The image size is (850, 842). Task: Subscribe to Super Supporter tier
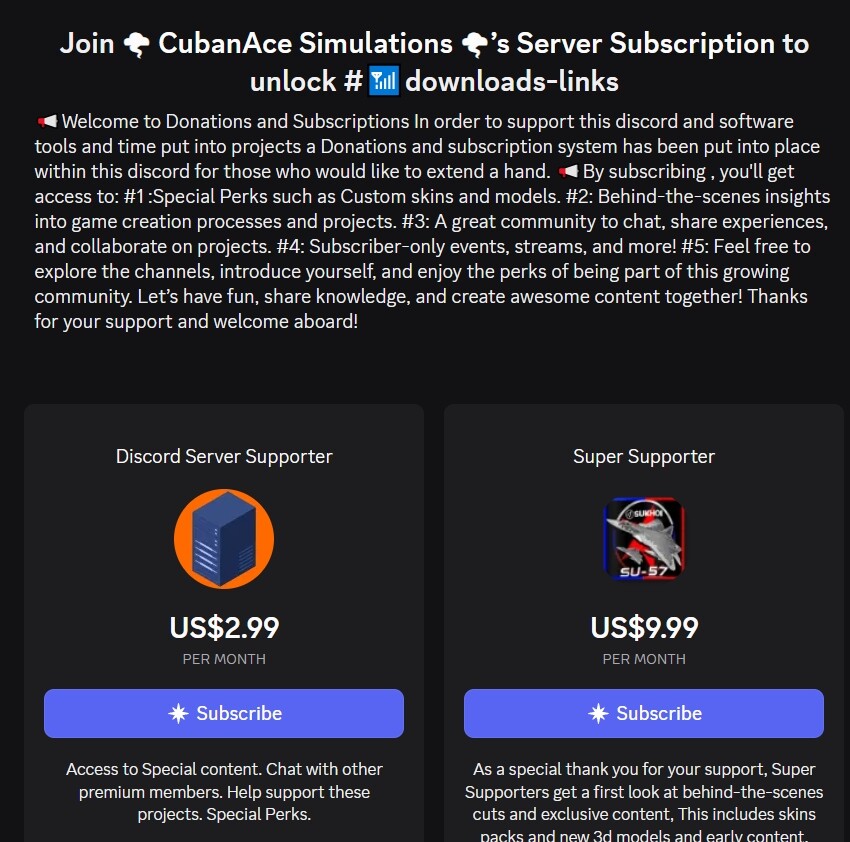(x=644, y=714)
